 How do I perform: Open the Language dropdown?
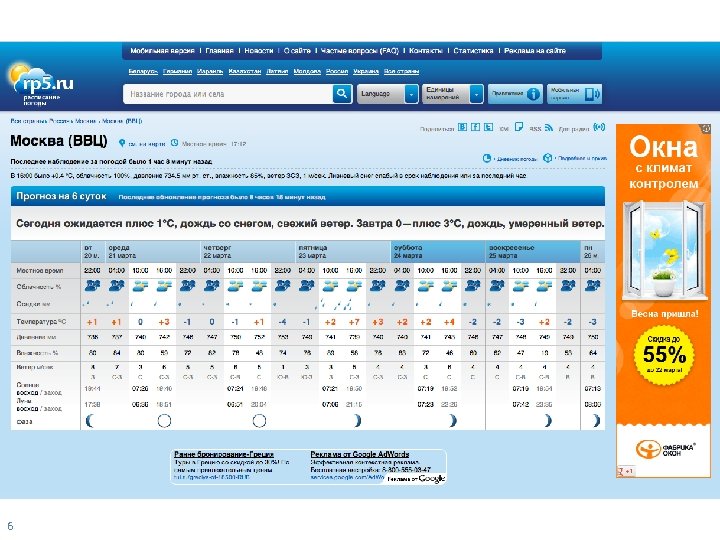click(x=388, y=94)
